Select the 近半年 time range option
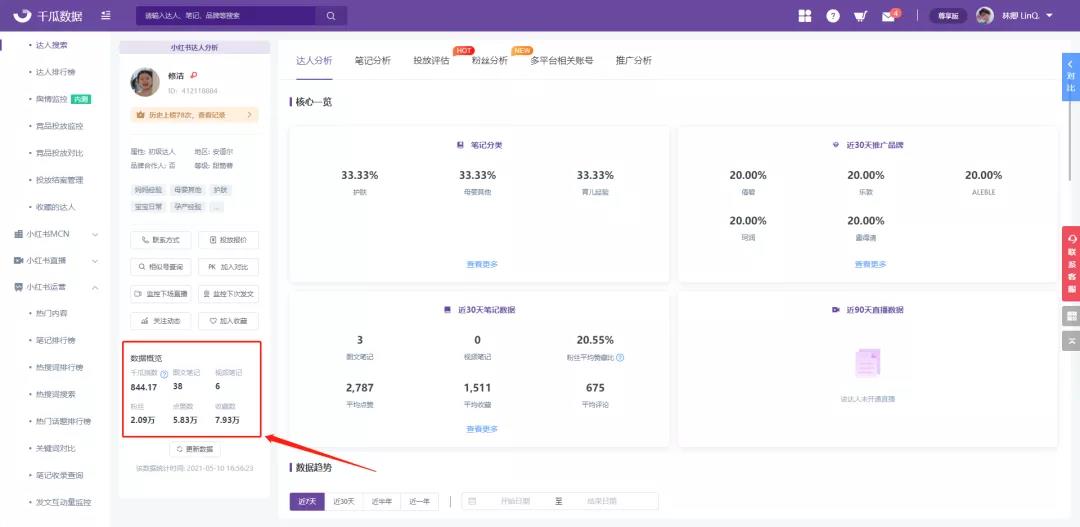1080x527 pixels. pos(382,501)
